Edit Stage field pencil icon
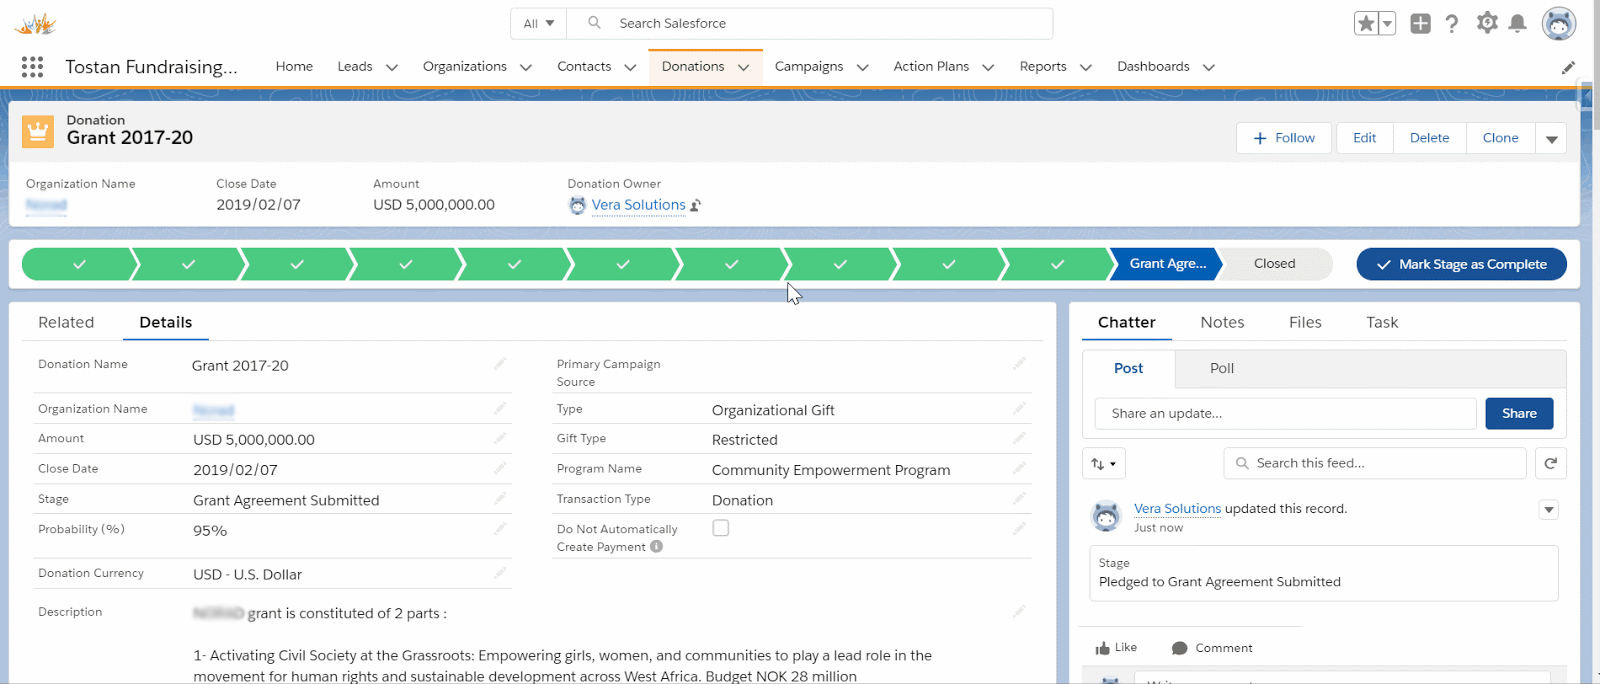Viewport: 1600px width, 684px height. [x=500, y=498]
